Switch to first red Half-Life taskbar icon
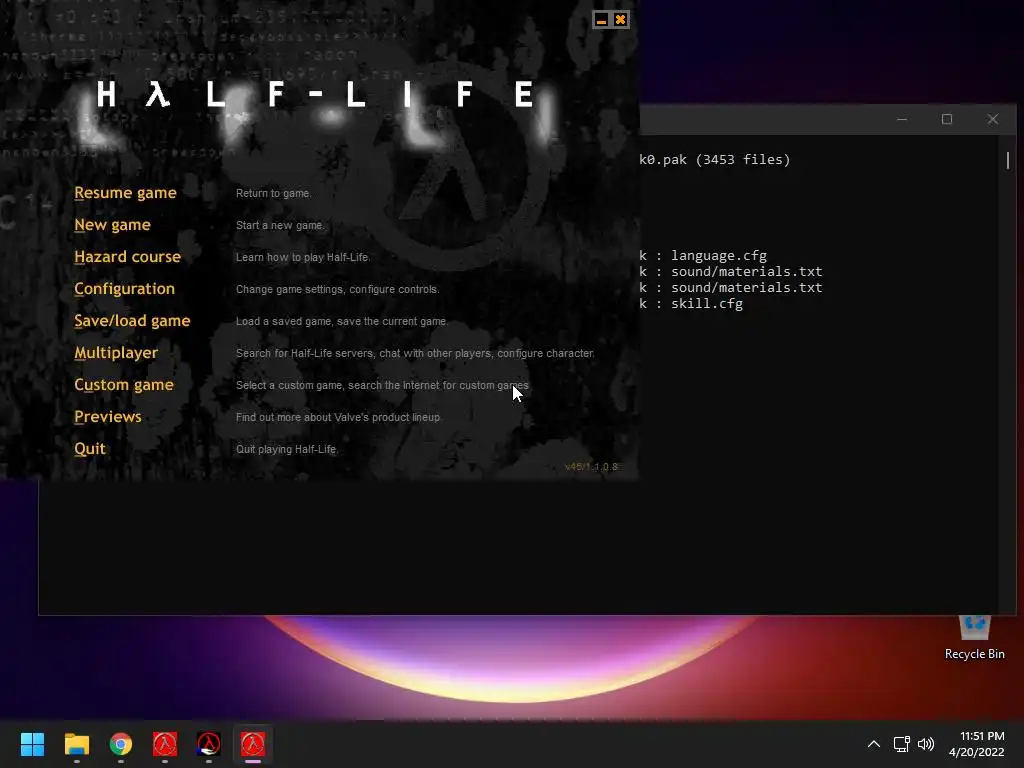The height and width of the screenshot is (768, 1024). (x=165, y=744)
